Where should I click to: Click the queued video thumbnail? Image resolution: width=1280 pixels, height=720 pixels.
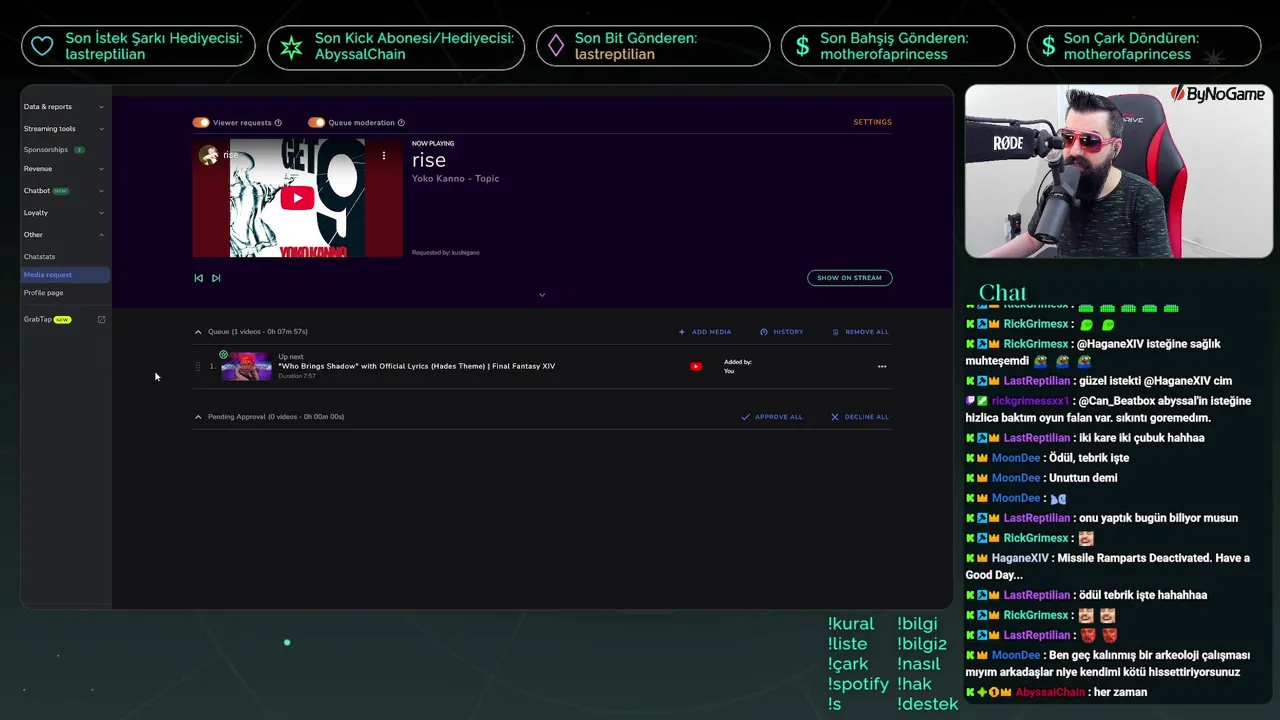point(246,366)
